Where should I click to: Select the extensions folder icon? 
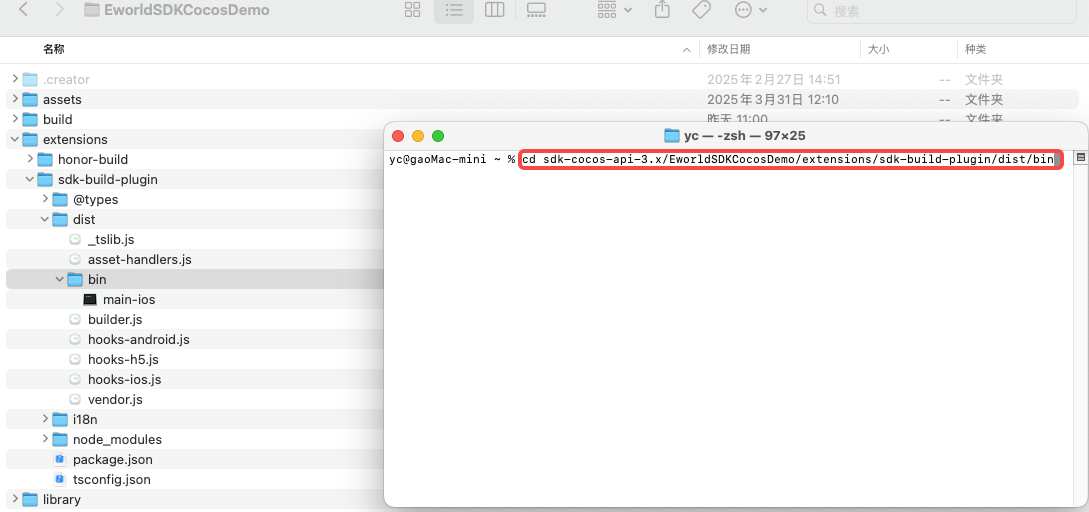(x=30, y=140)
